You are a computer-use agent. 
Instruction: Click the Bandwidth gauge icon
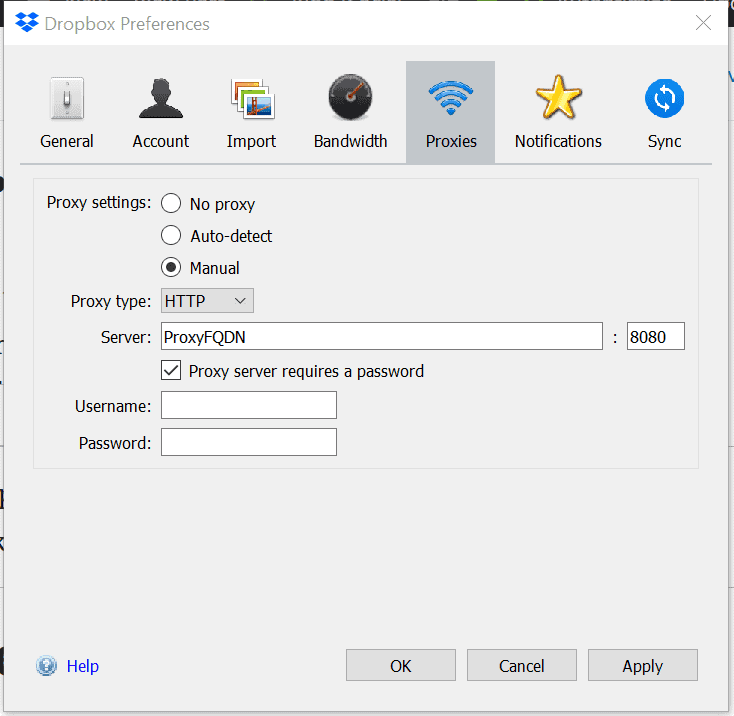click(350, 100)
